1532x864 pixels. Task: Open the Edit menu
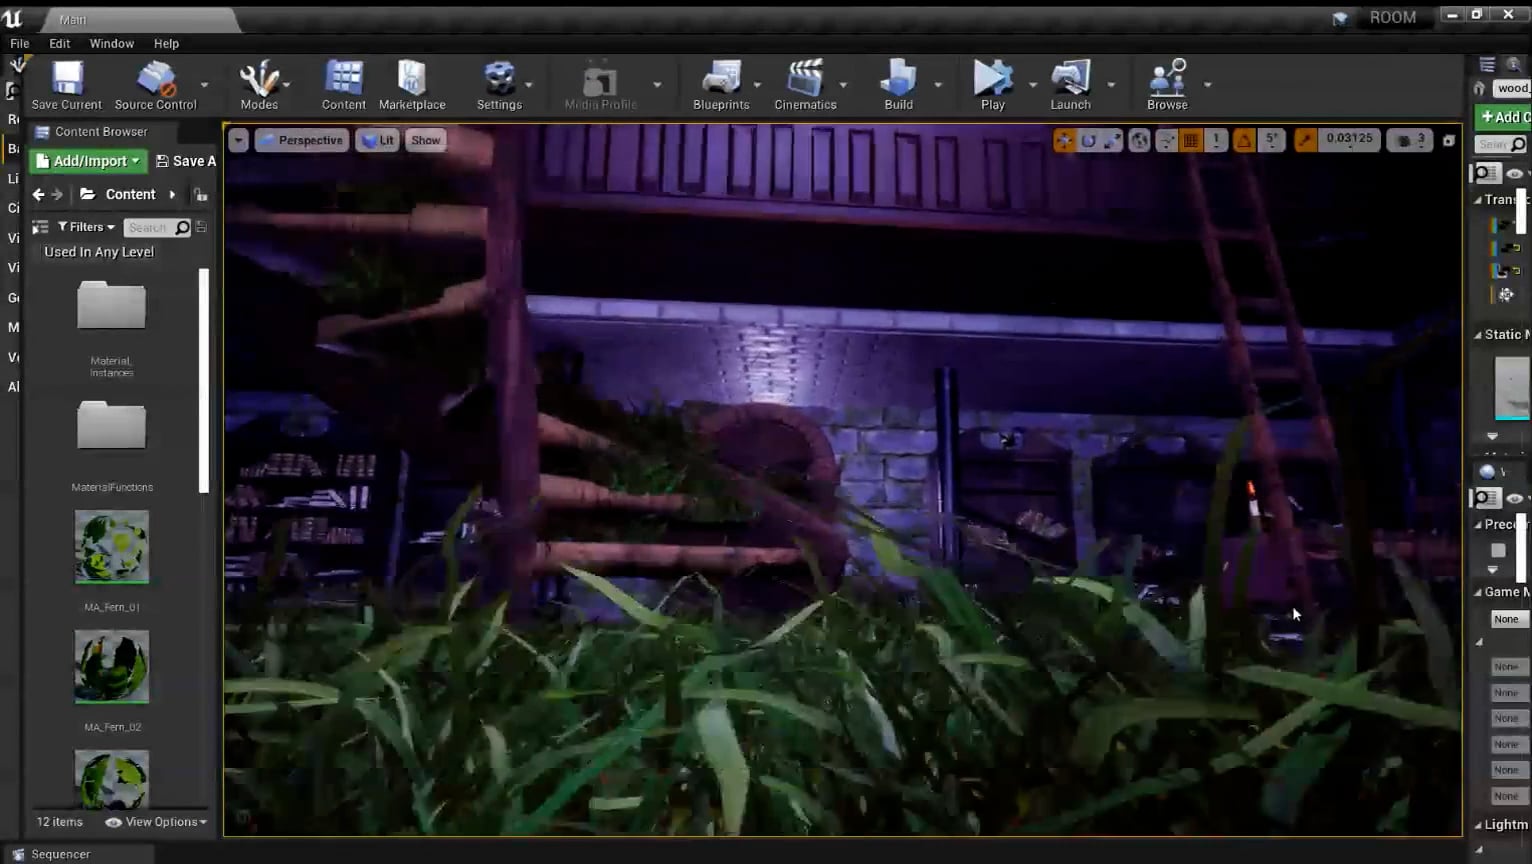pos(60,43)
